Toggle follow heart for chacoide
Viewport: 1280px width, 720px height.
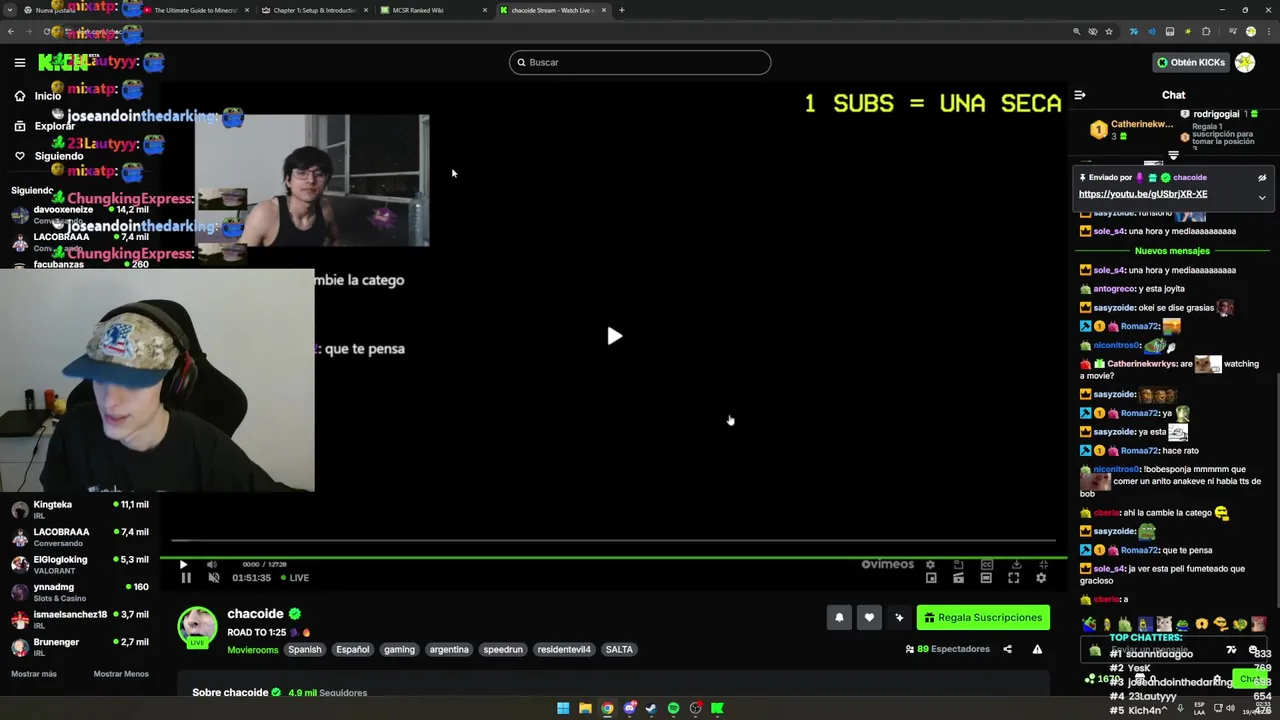tap(869, 618)
